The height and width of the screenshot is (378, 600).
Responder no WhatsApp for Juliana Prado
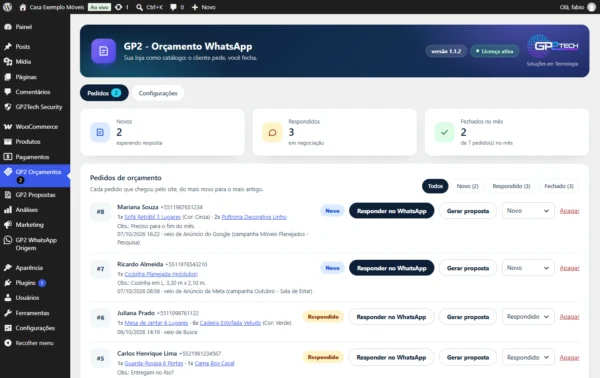391,317
